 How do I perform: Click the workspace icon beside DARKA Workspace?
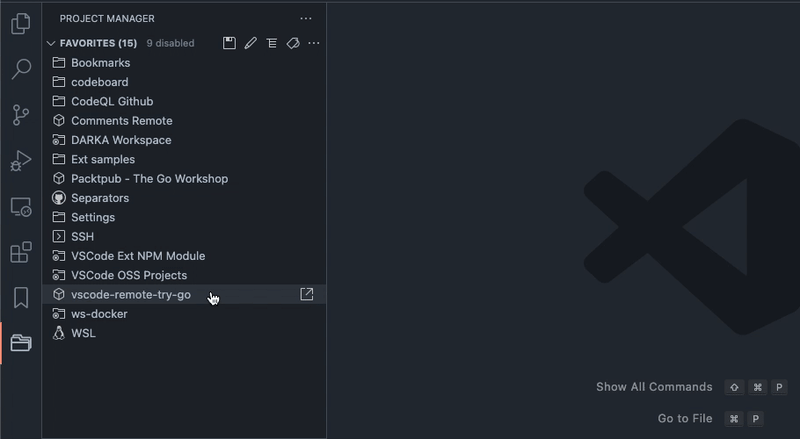59,140
